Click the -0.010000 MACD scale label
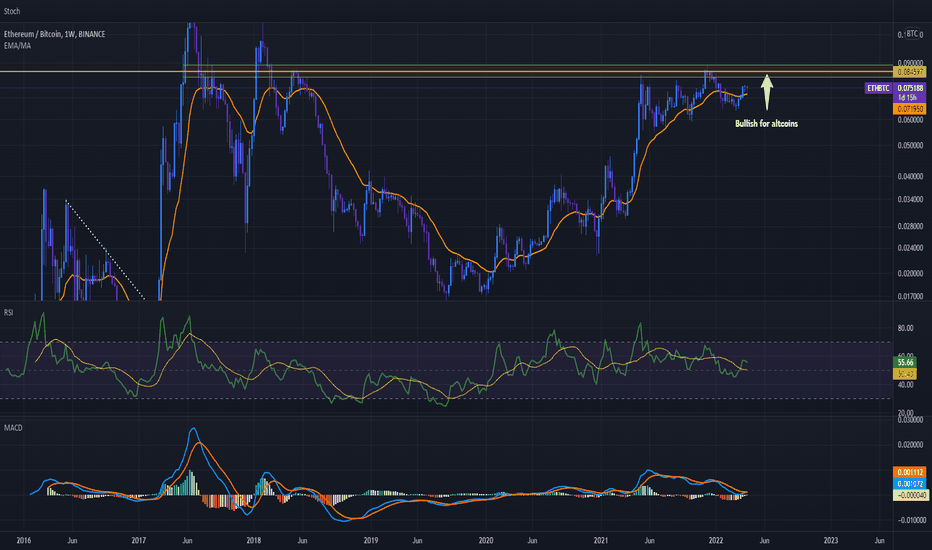Screen dimensions: 932x550 tap(911, 520)
